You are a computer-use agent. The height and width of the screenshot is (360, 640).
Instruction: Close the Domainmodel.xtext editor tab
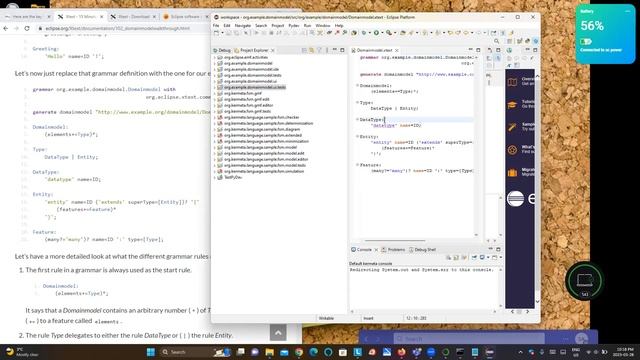[396, 50]
